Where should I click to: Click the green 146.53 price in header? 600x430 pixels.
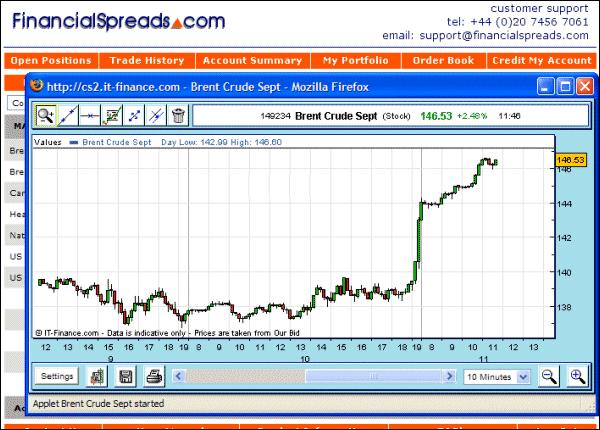[436, 116]
